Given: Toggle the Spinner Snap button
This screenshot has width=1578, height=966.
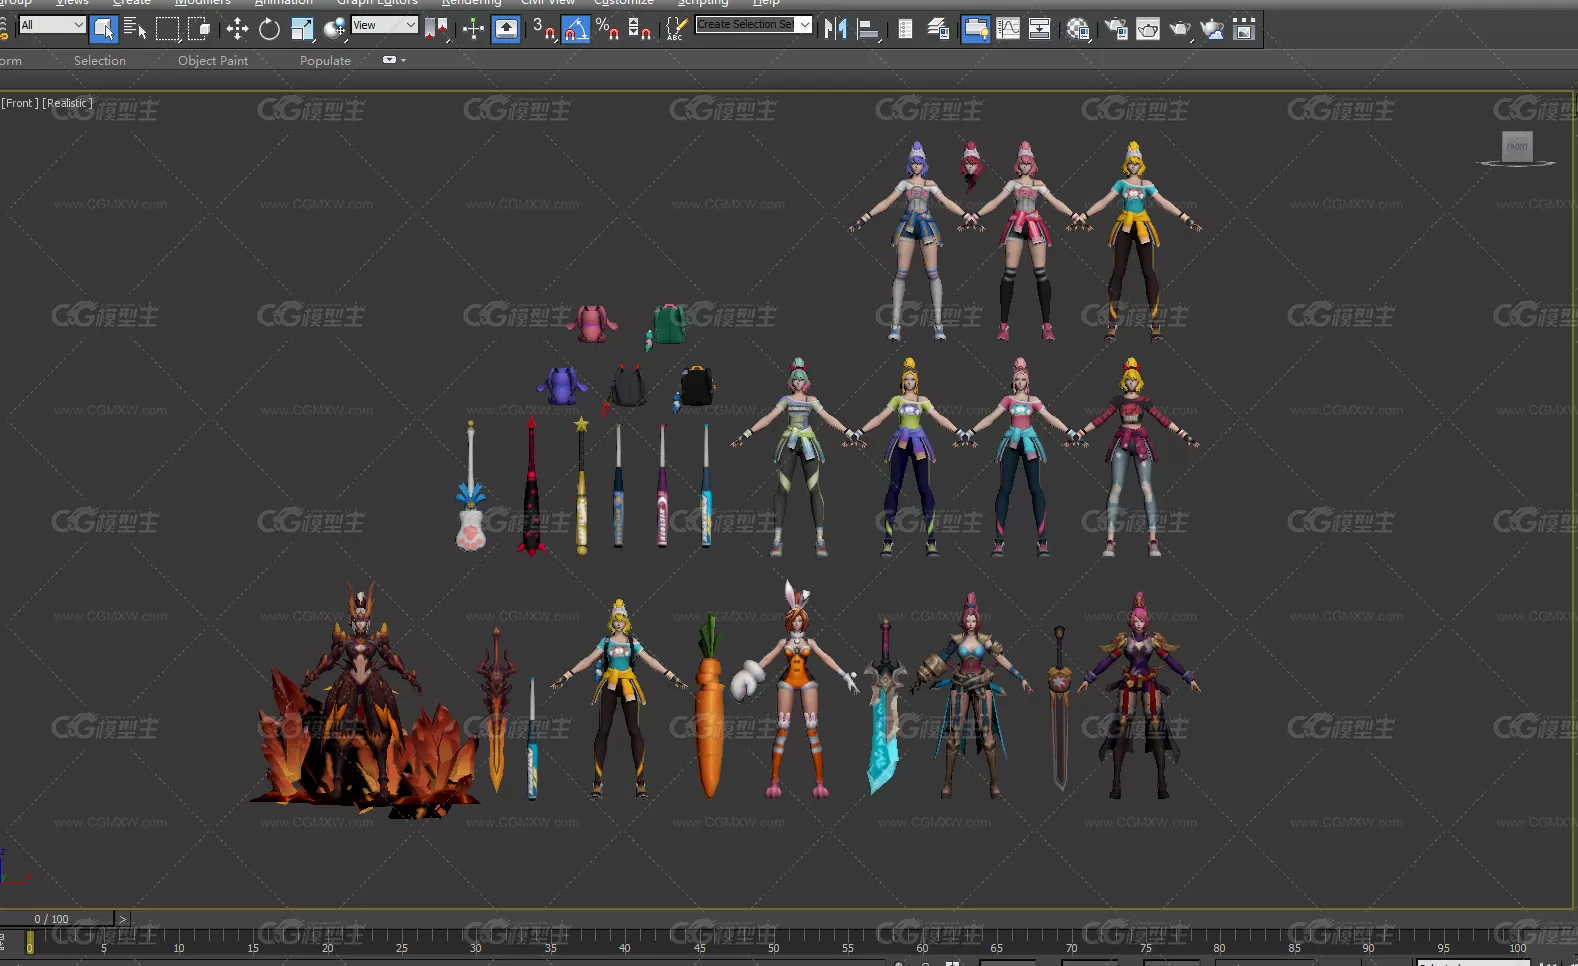Looking at the screenshot, I should [x=640, y=29].
